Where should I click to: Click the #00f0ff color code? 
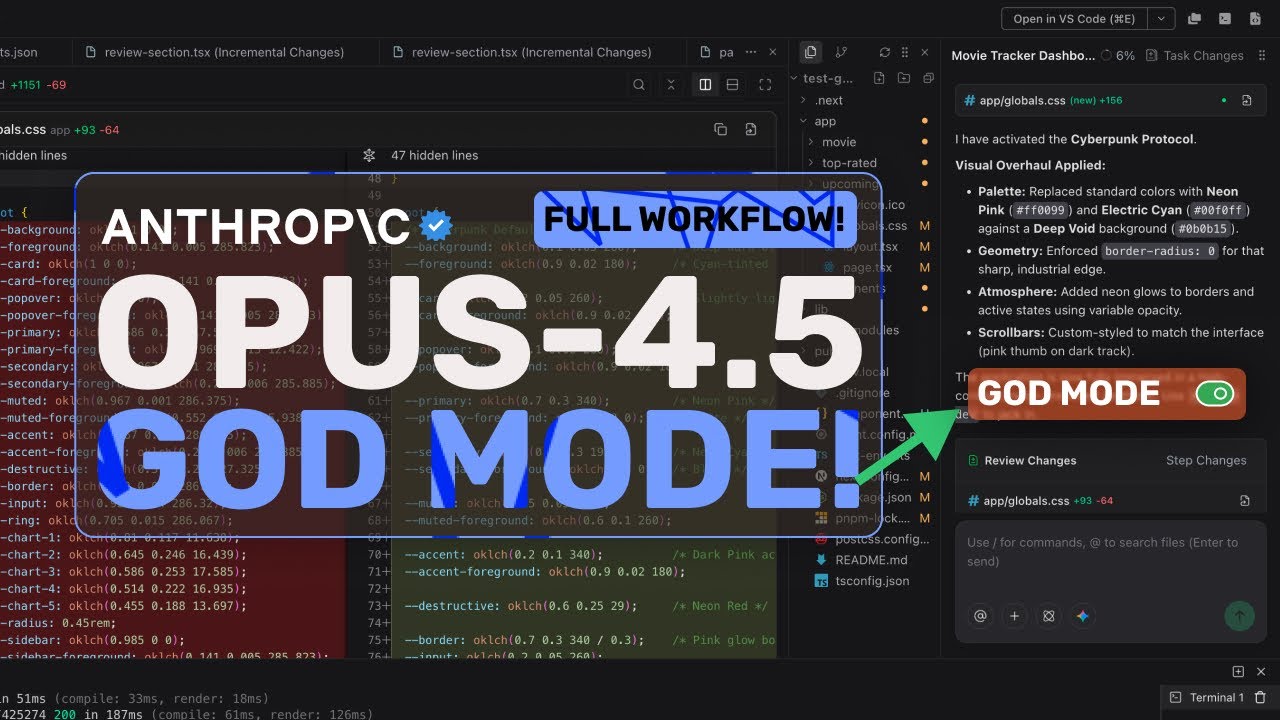coord(1219,211)
